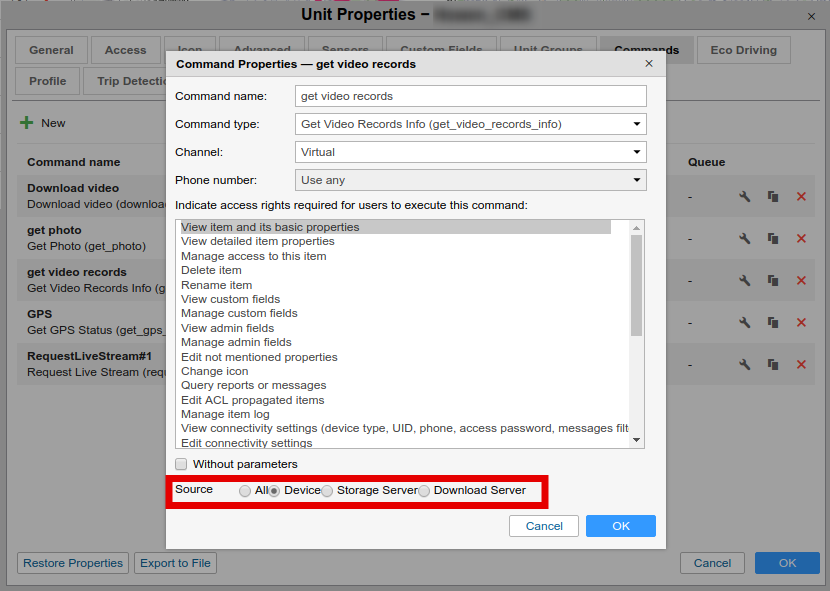Click the wrench icon for RequestLiveStream#1 command

click(x=744, y=365)
